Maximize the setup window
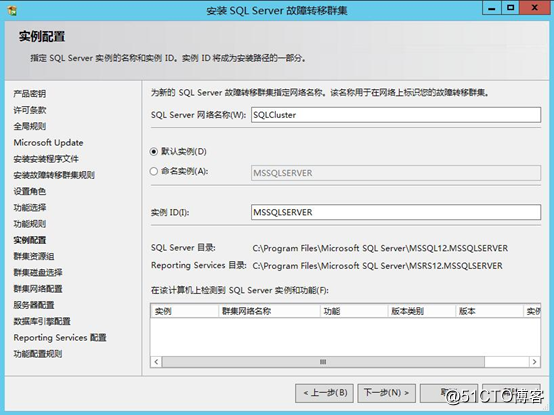 tap(510, 8)
